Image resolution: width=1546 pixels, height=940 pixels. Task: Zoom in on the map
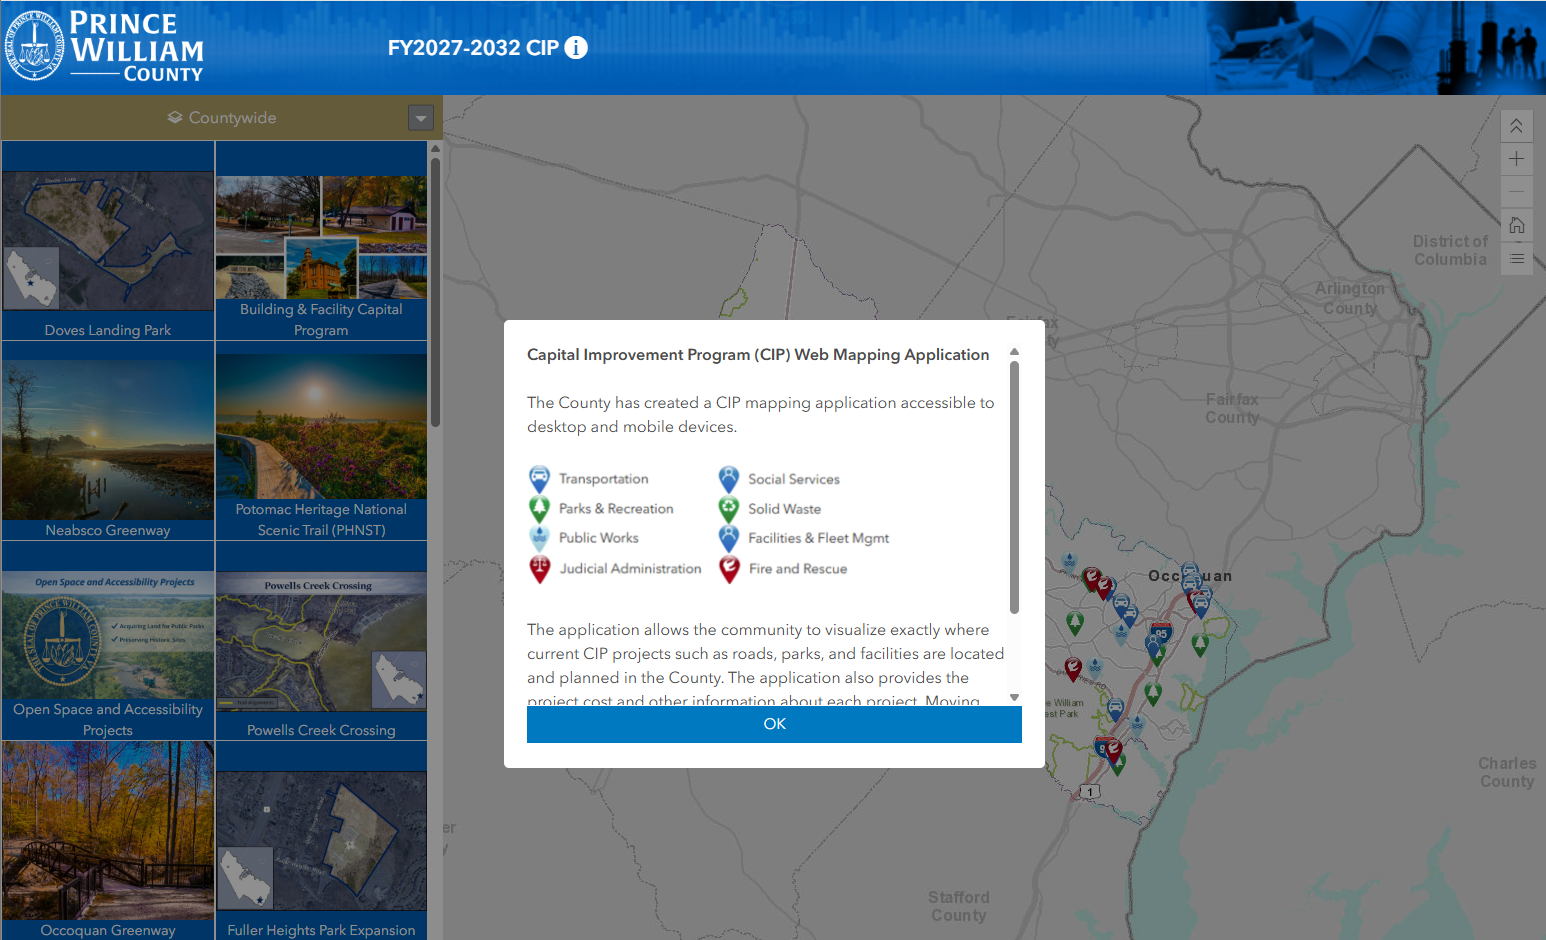point(1516,159)
